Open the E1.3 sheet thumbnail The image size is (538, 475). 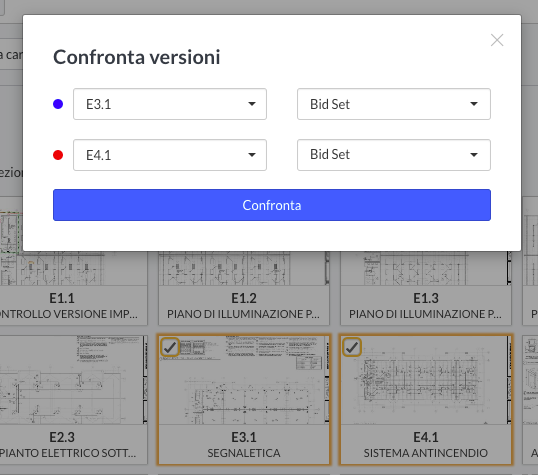(x=425, y=268)
